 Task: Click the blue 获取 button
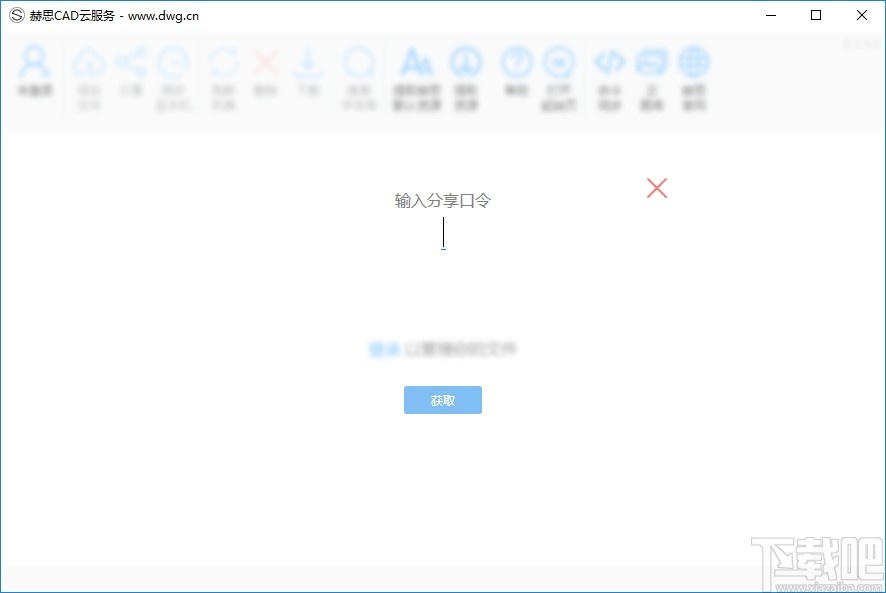click(x=442, y=399)
